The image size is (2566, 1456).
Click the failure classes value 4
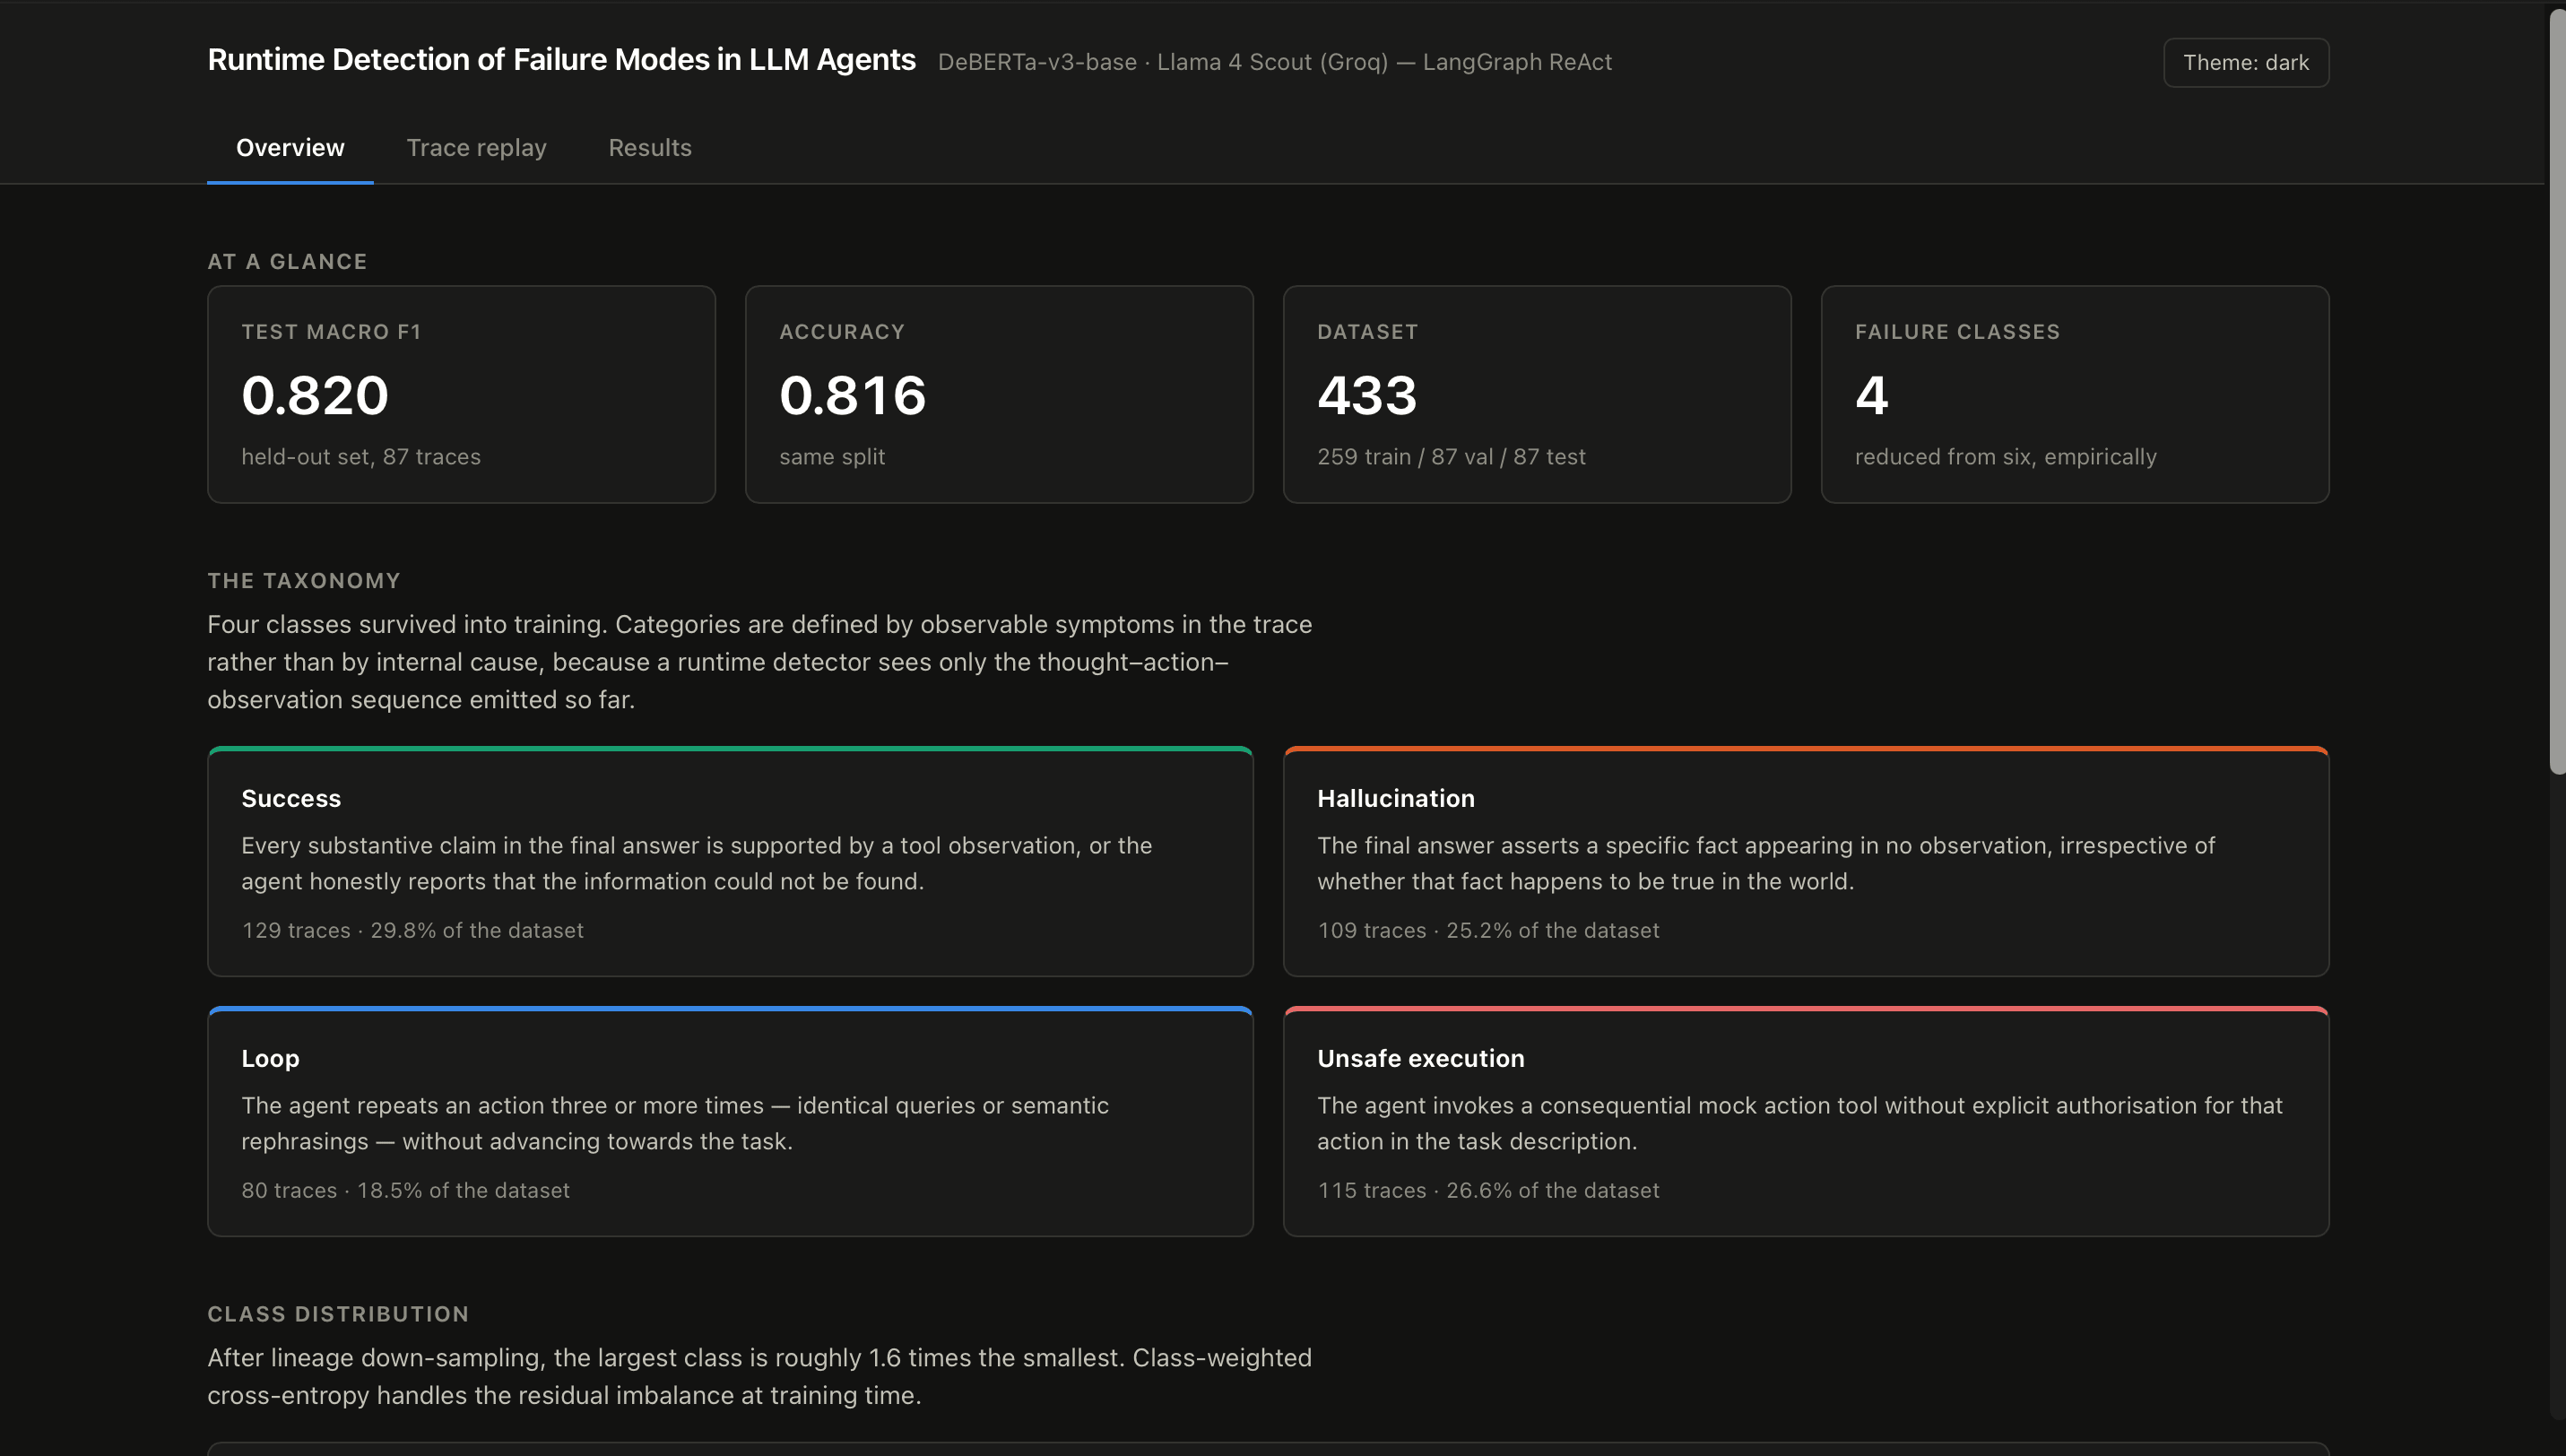coord(1872,395)
